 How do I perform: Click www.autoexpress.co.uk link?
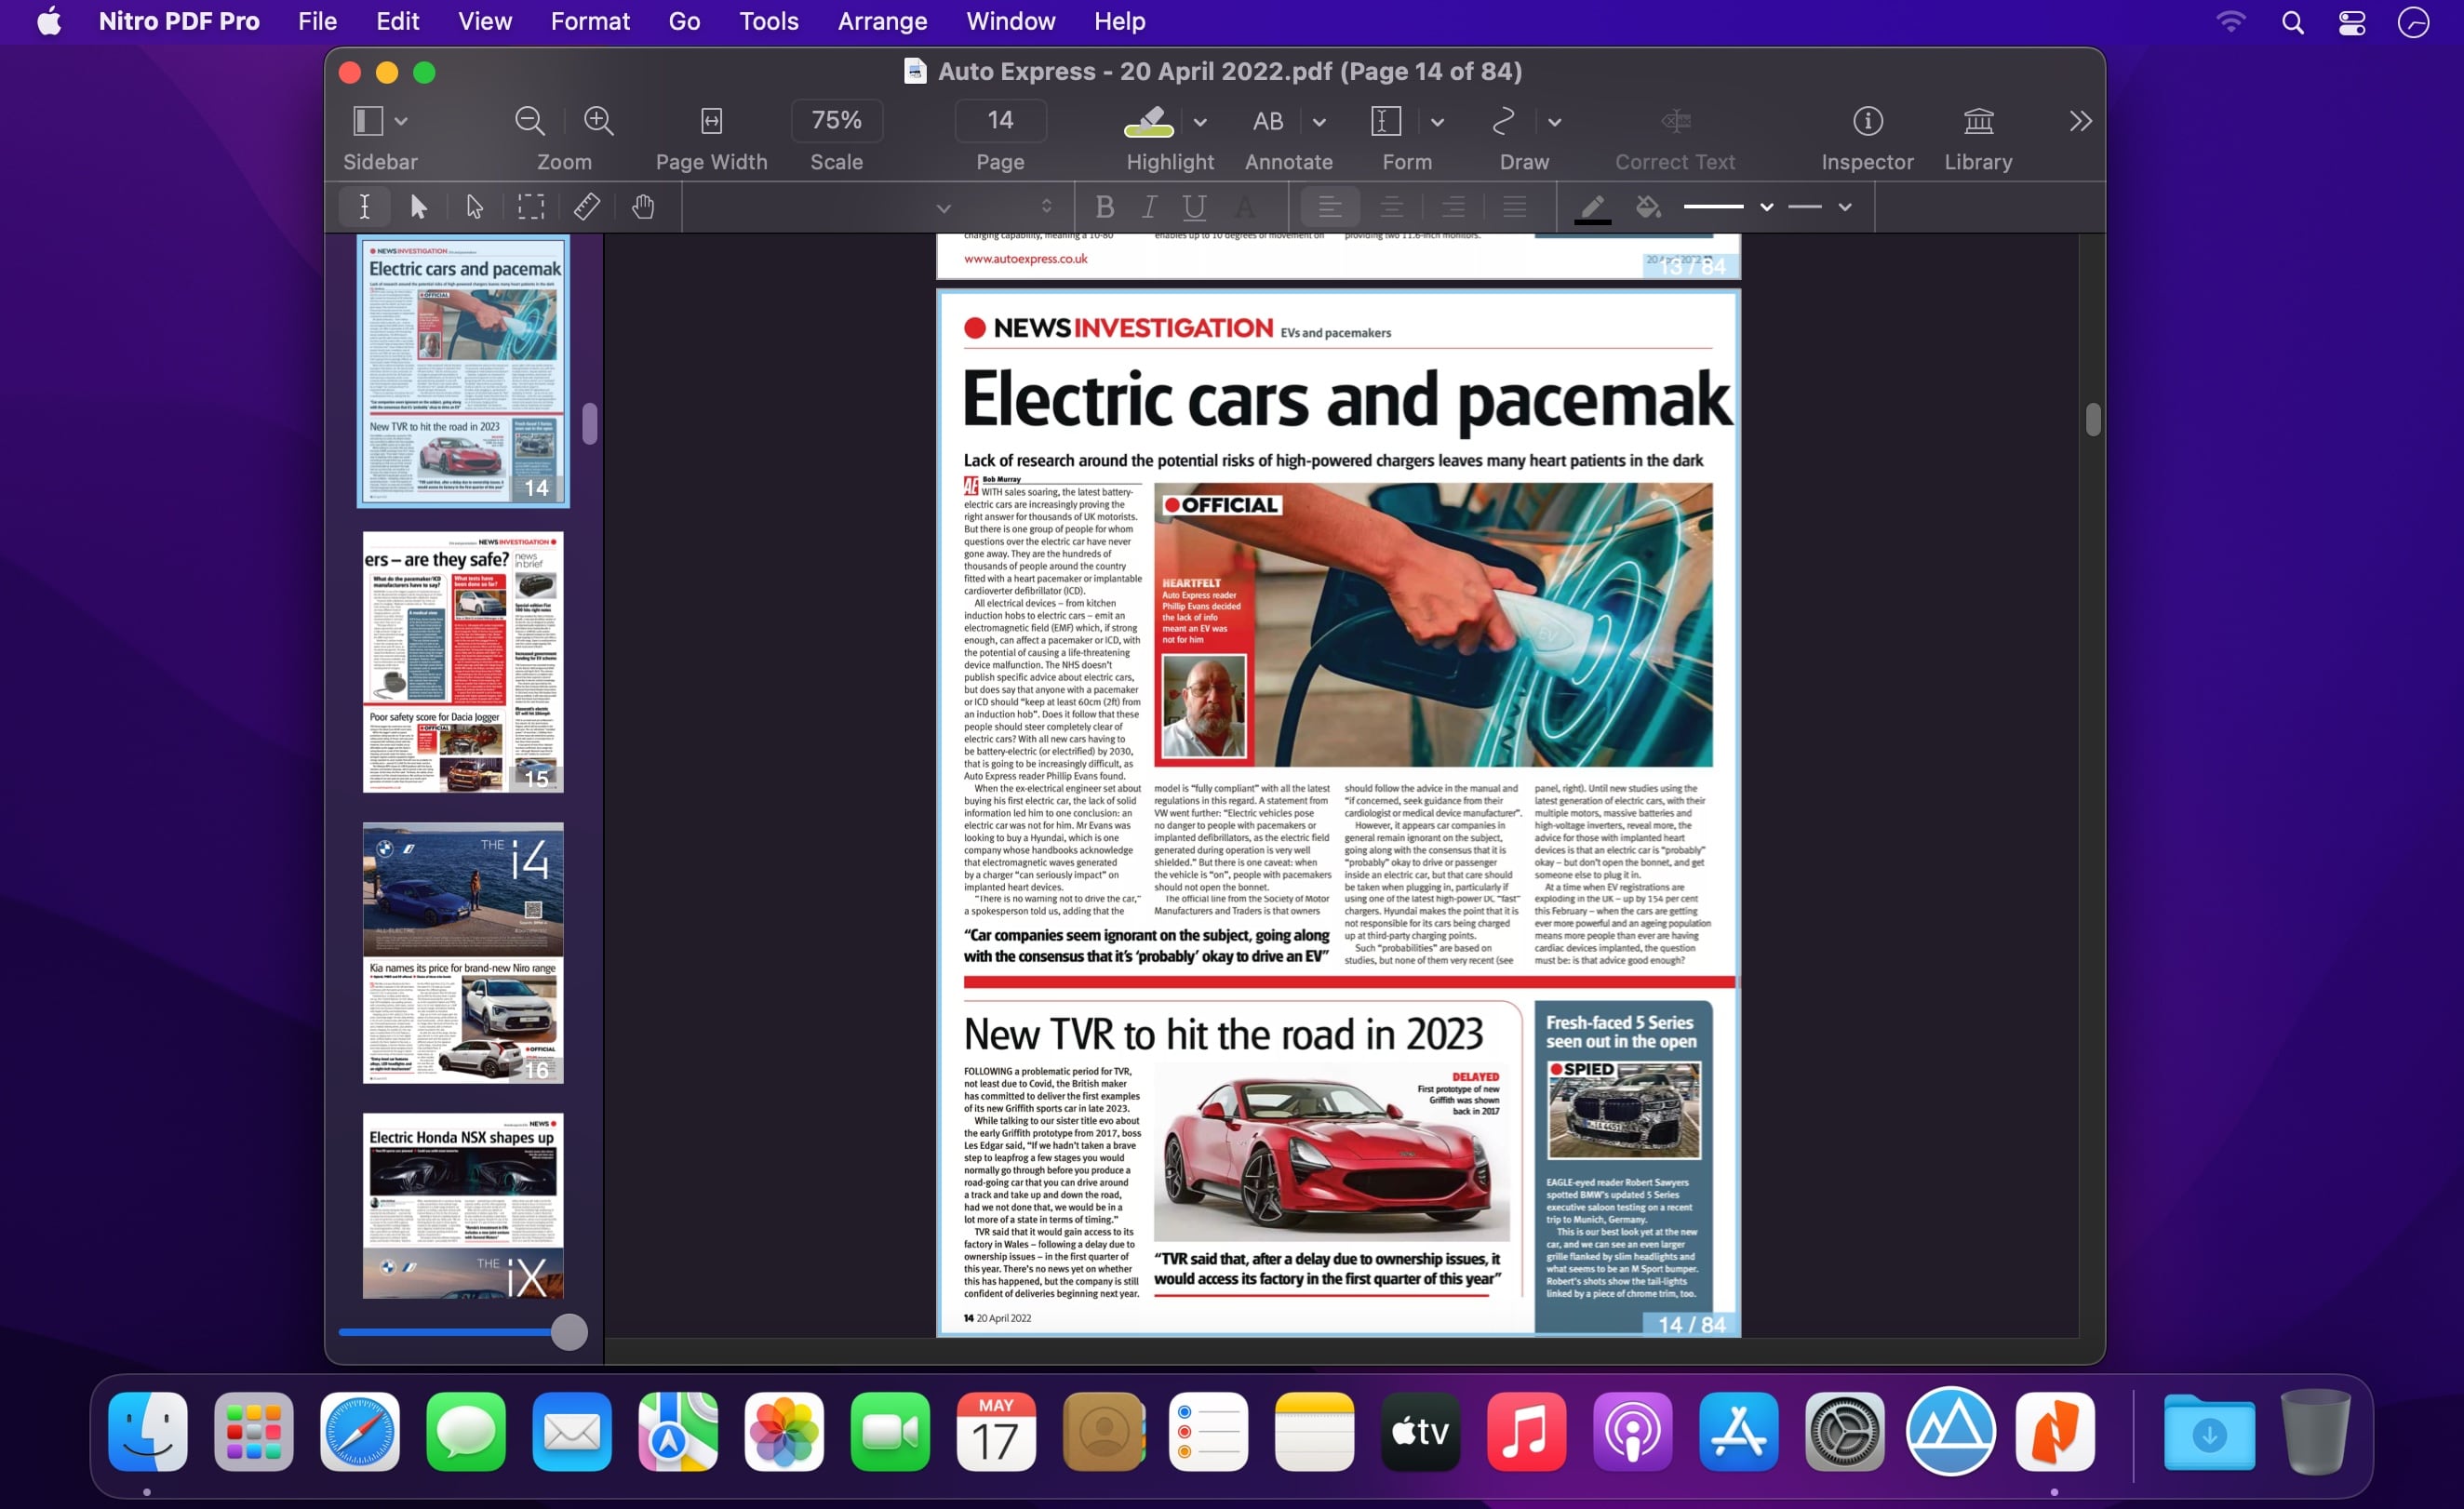[1026, 259]
